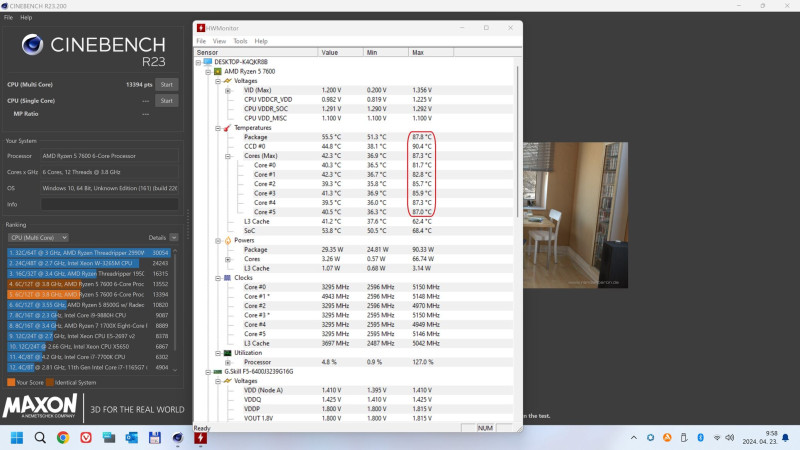Click the rendered room preview image
Screen dimensions: 800x450
point(575,215)
